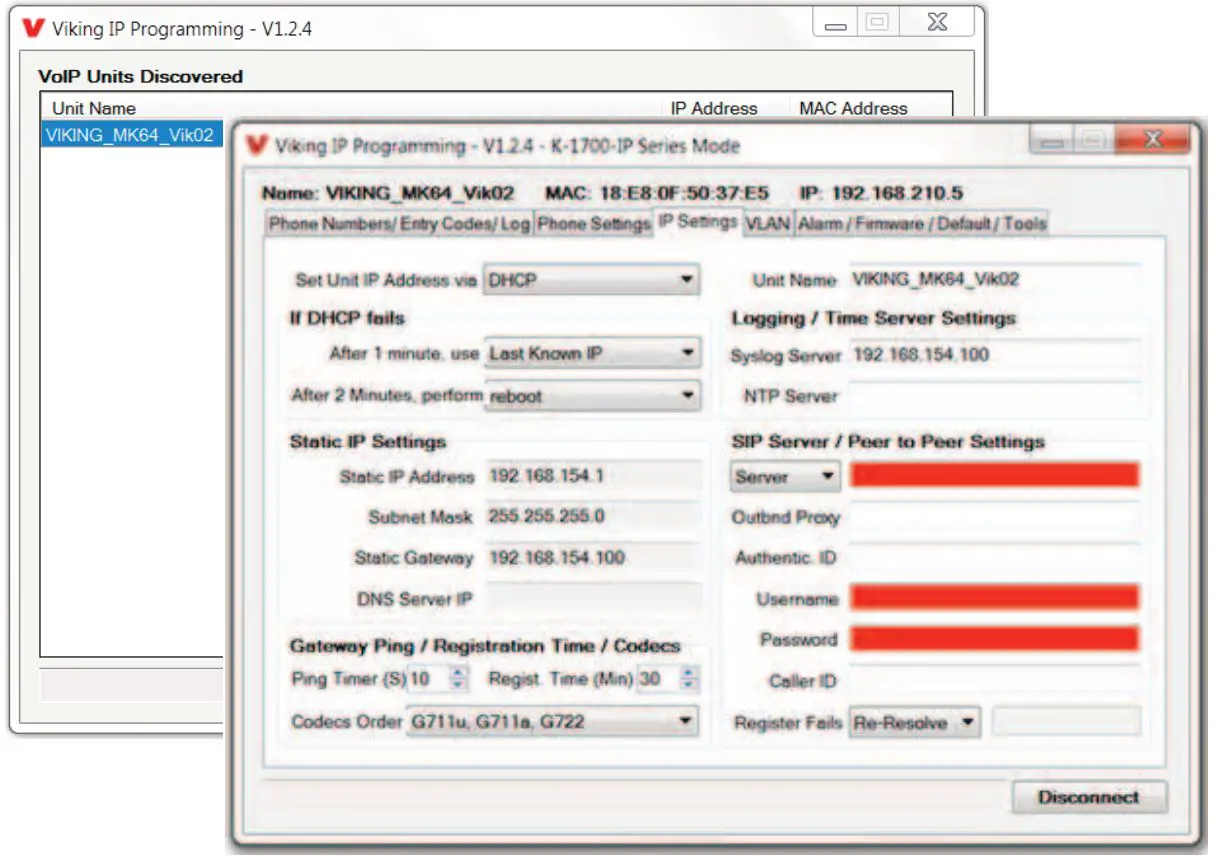The height and width of the screenshot is (860, 1214).
Task: Click the DNS Server IP field
Action: (x=593, y=599)
